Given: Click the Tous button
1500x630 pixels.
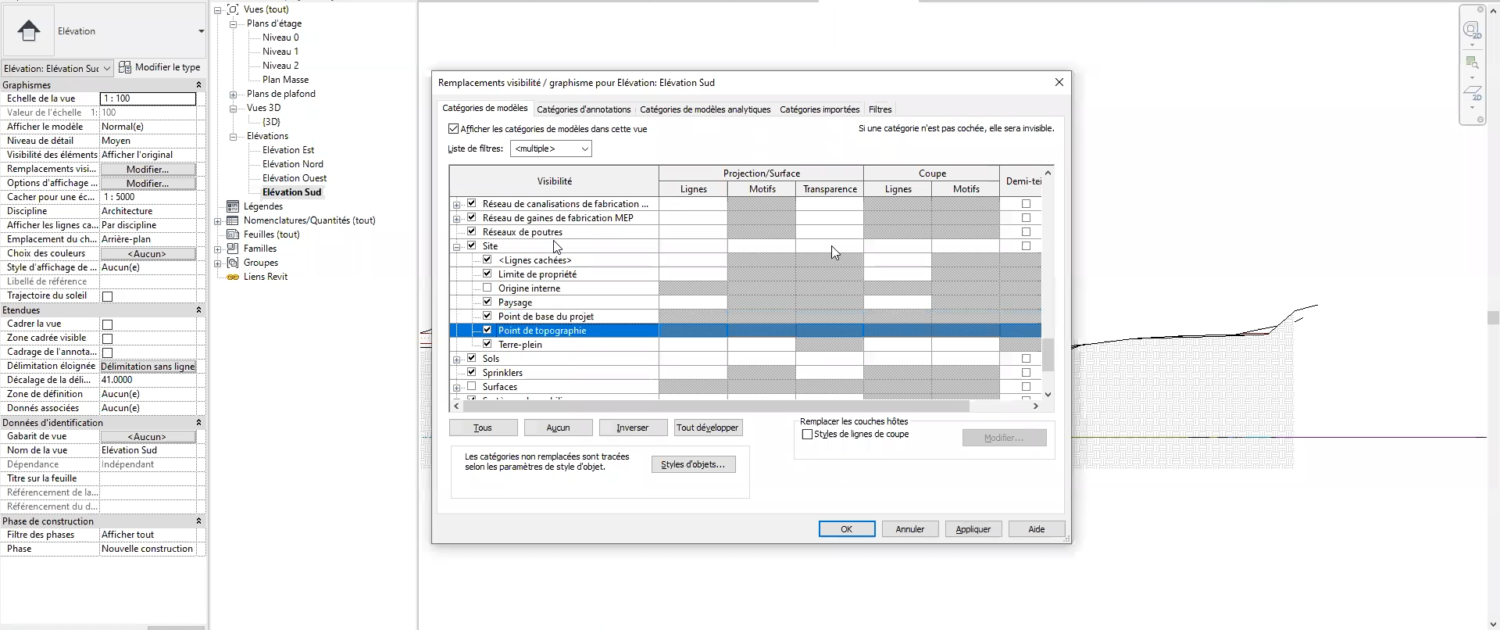Looking at the screenshot, I should click(x=483, y=428).
